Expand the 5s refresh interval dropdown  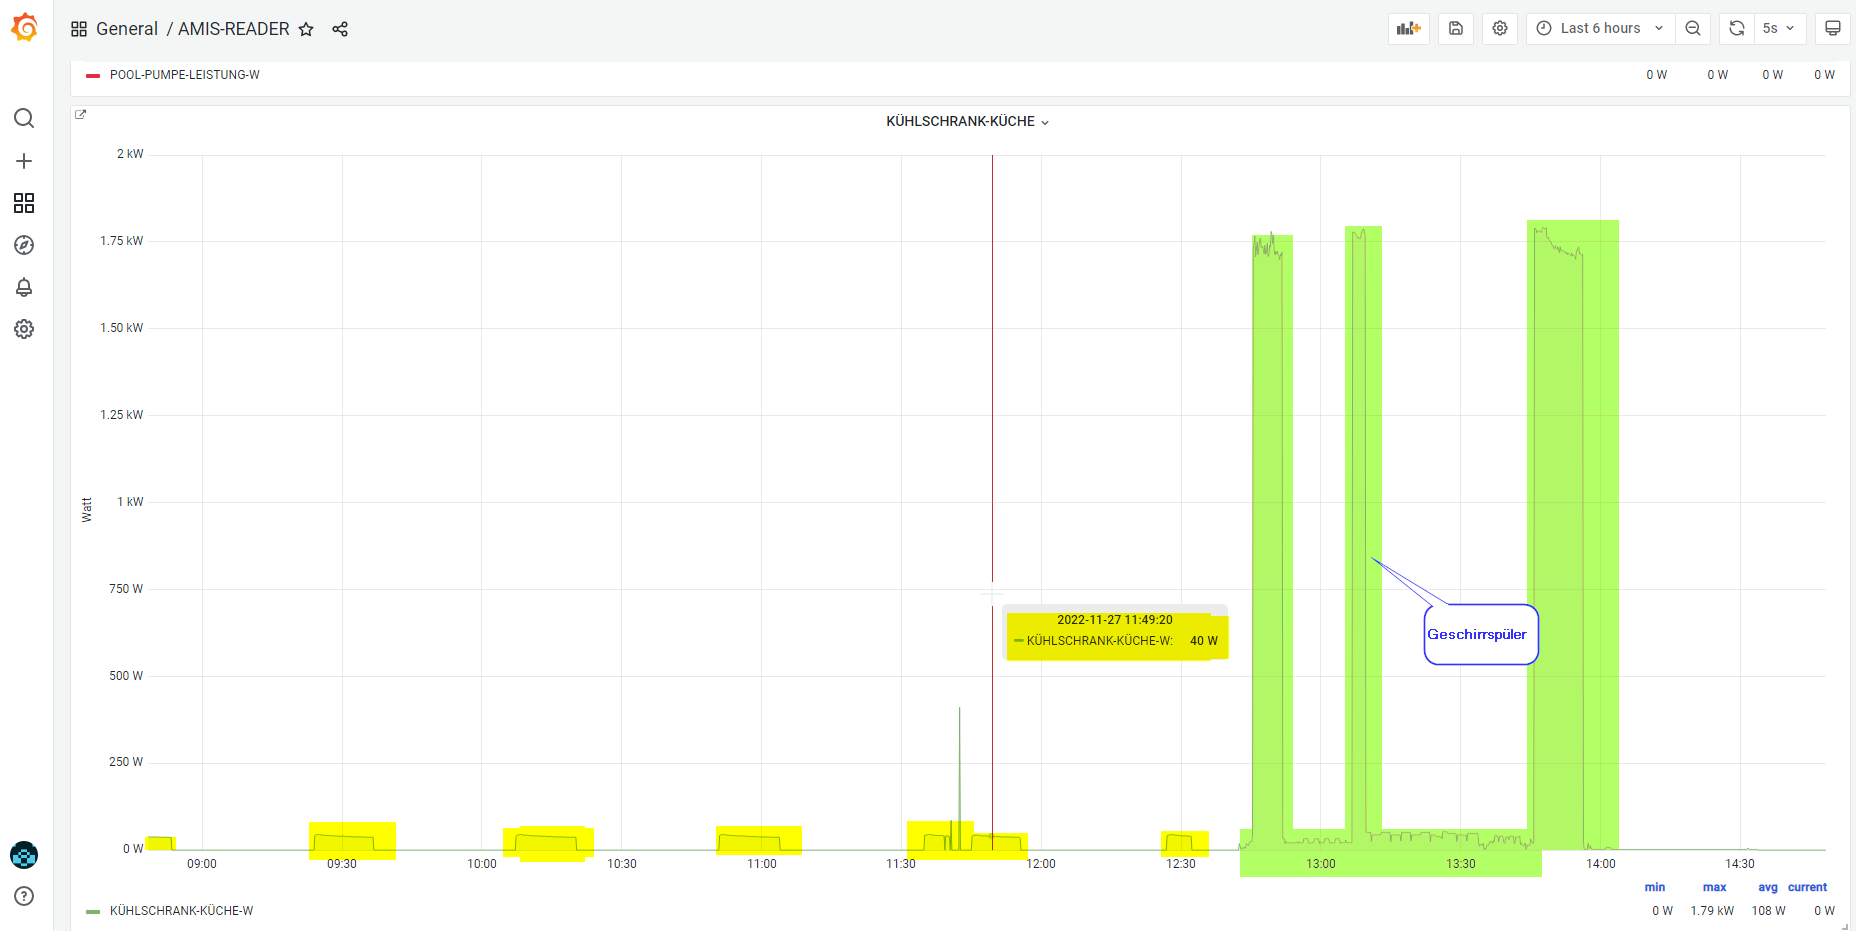1779,28
